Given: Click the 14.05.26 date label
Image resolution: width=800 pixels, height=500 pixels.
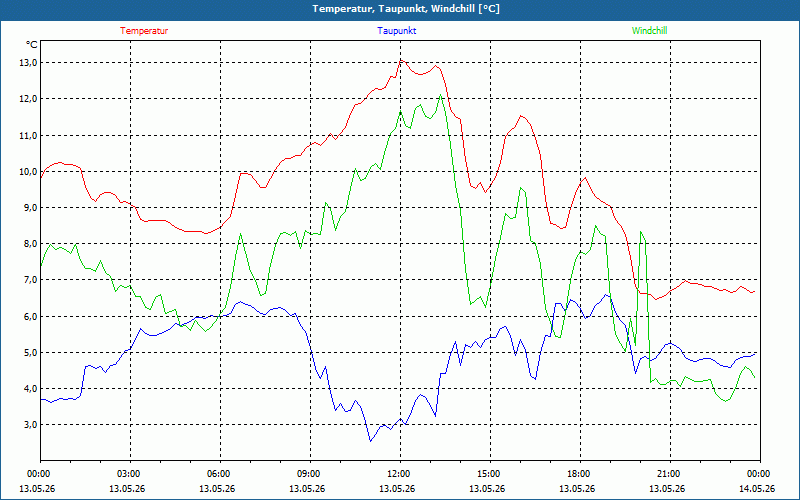Looking at the screenshot, I should 758,488.
